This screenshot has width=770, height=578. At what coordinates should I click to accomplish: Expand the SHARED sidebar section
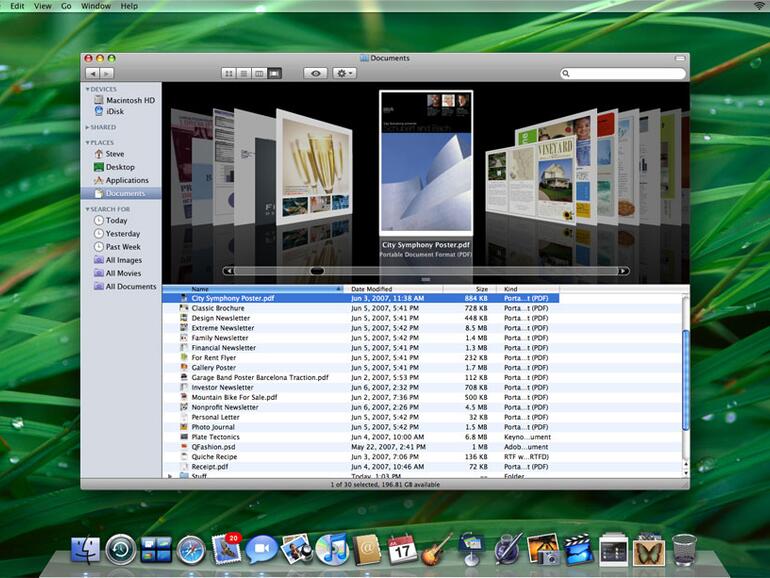[87, 128]
